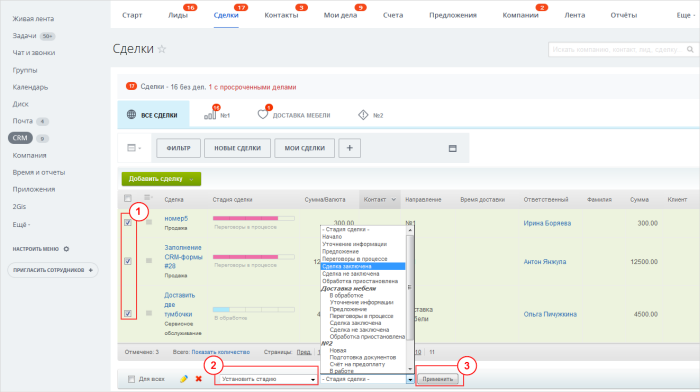Open CRM section in sidebar
The height and width of the screenshot is (392, 700).
(20, 138)
